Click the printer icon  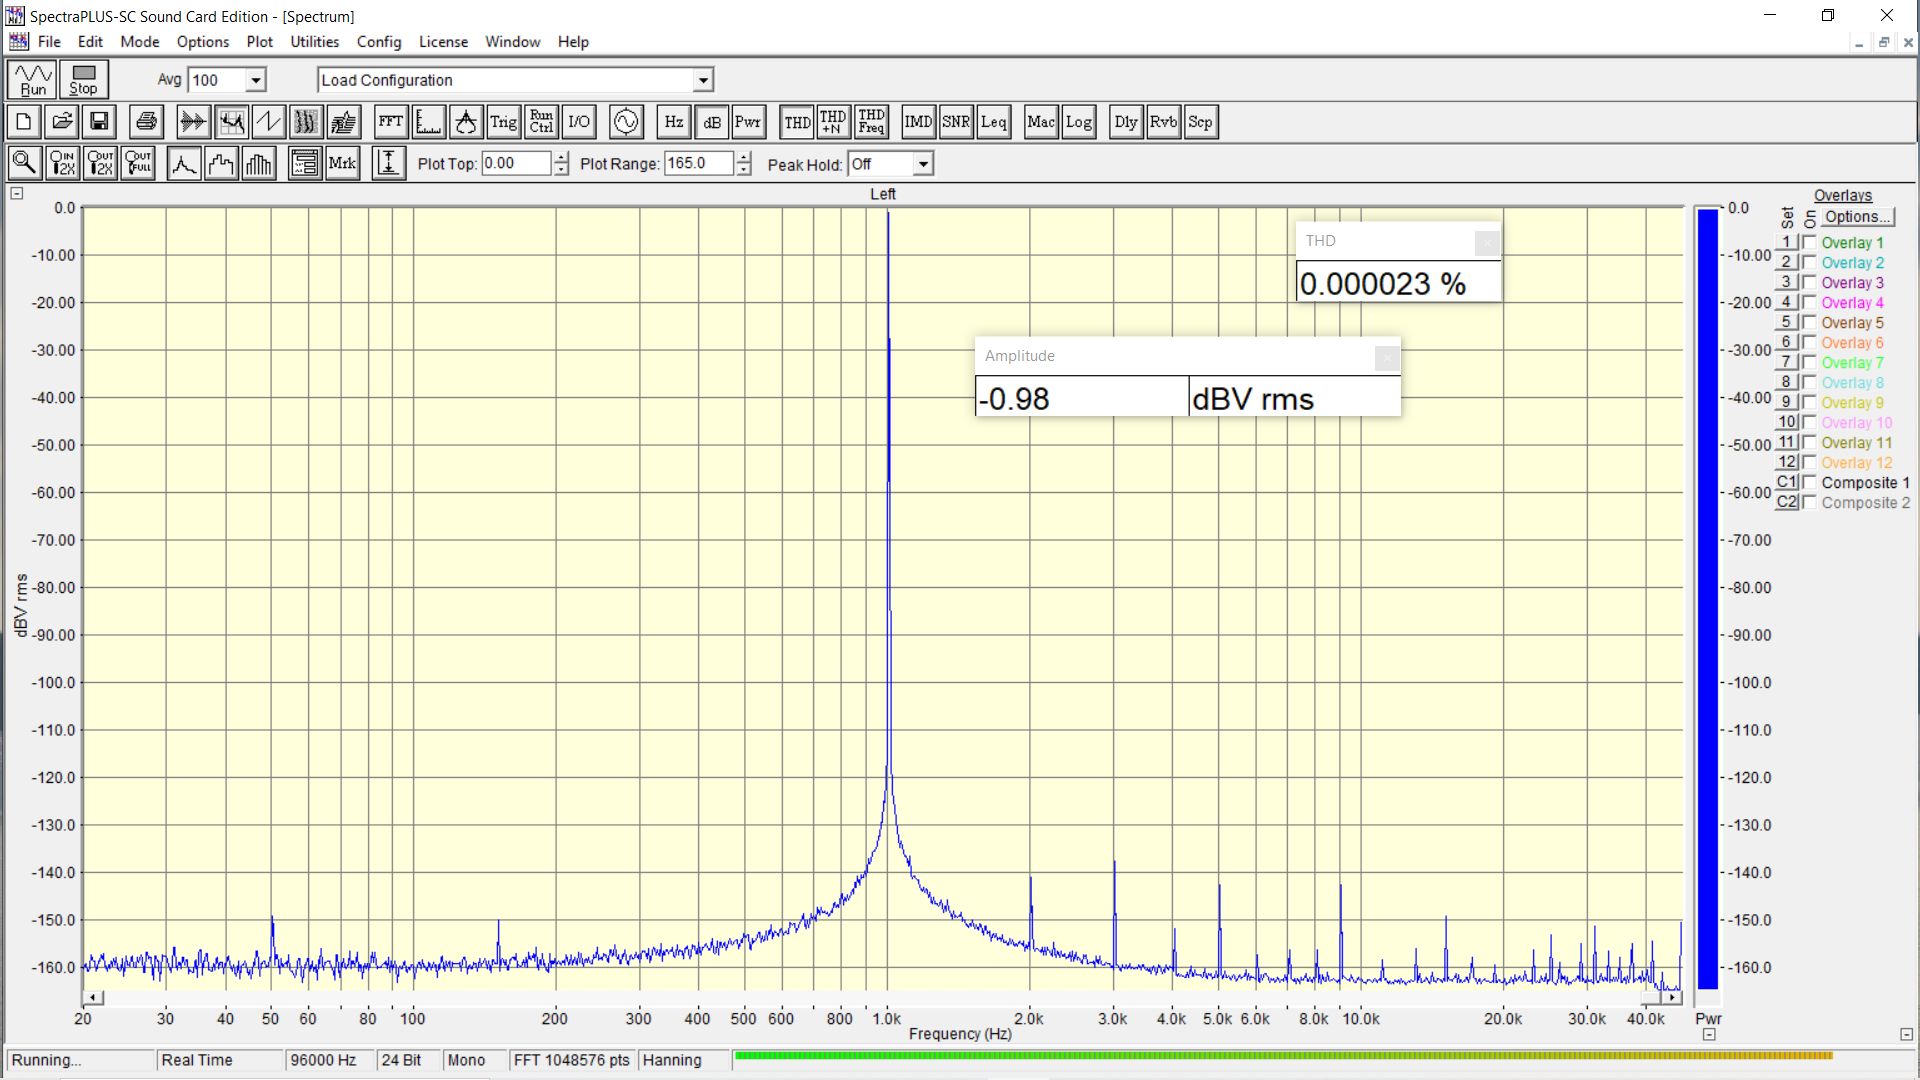(x=146, y=122)
